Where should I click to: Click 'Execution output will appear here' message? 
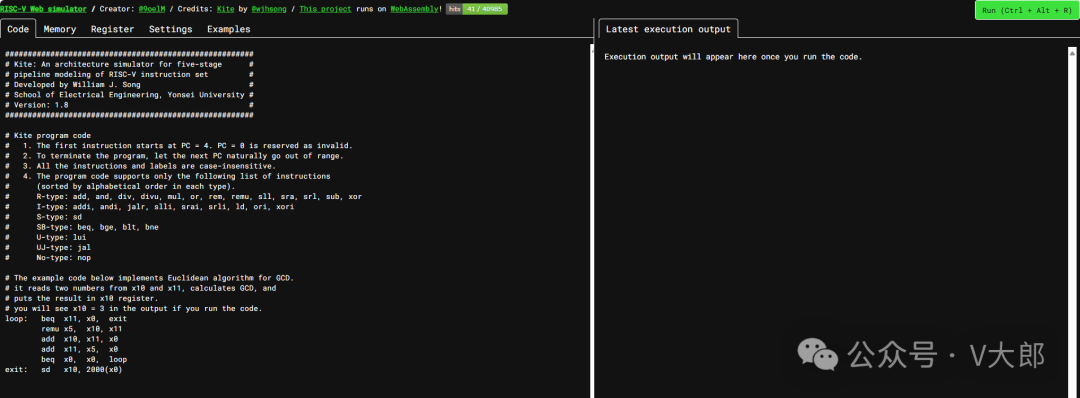[x=734, y=57]
